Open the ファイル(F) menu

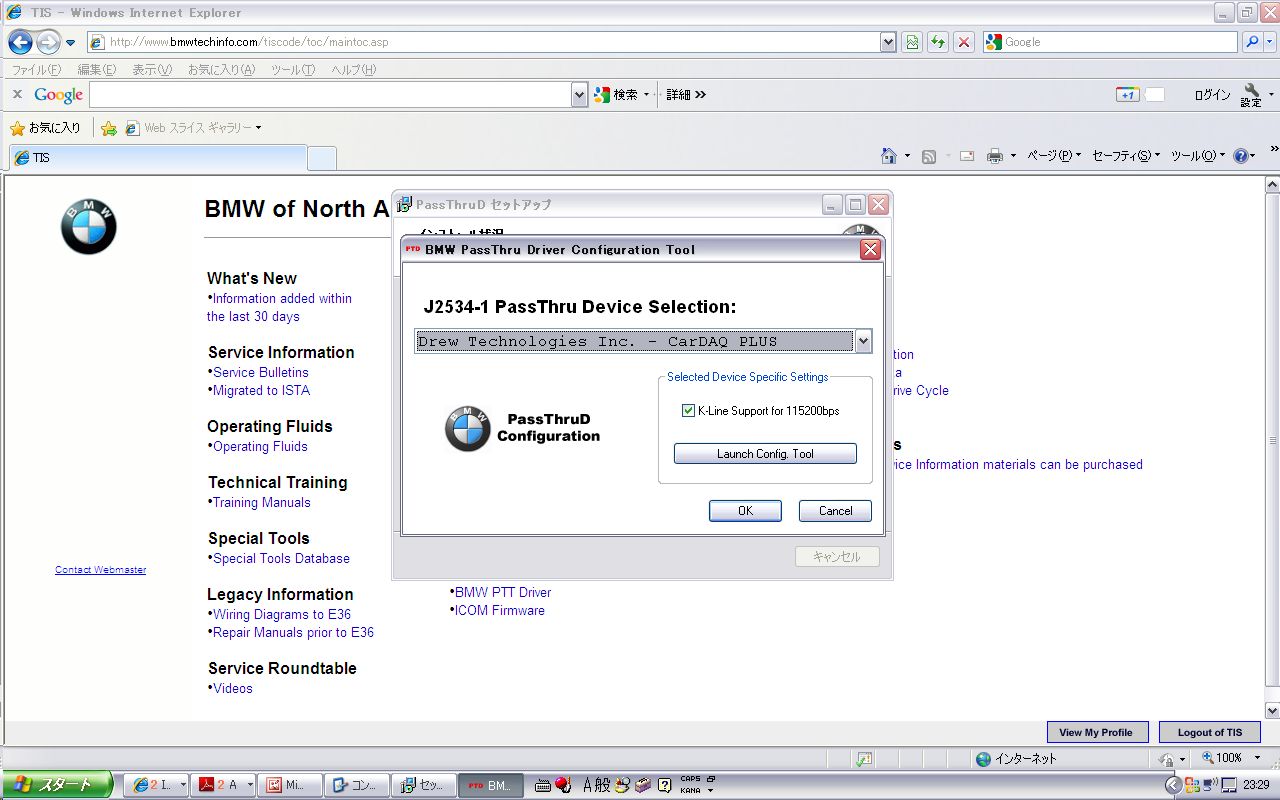tap(36, 70)
